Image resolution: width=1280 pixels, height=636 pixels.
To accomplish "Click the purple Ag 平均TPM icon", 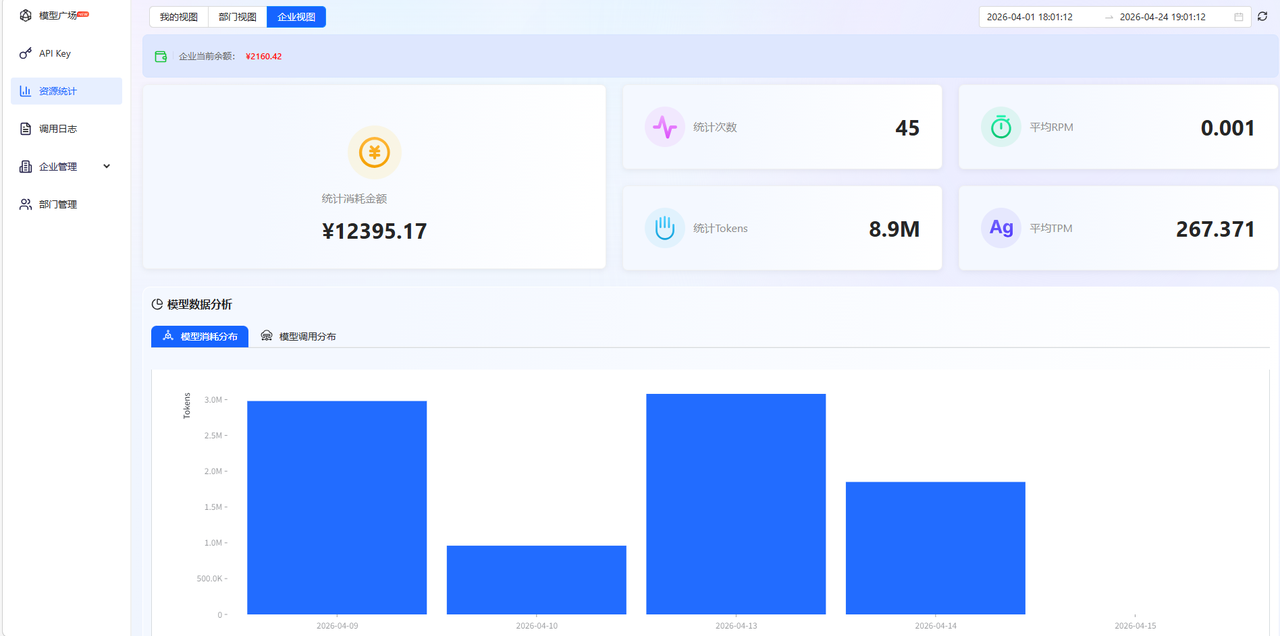I will point(1001,228).
